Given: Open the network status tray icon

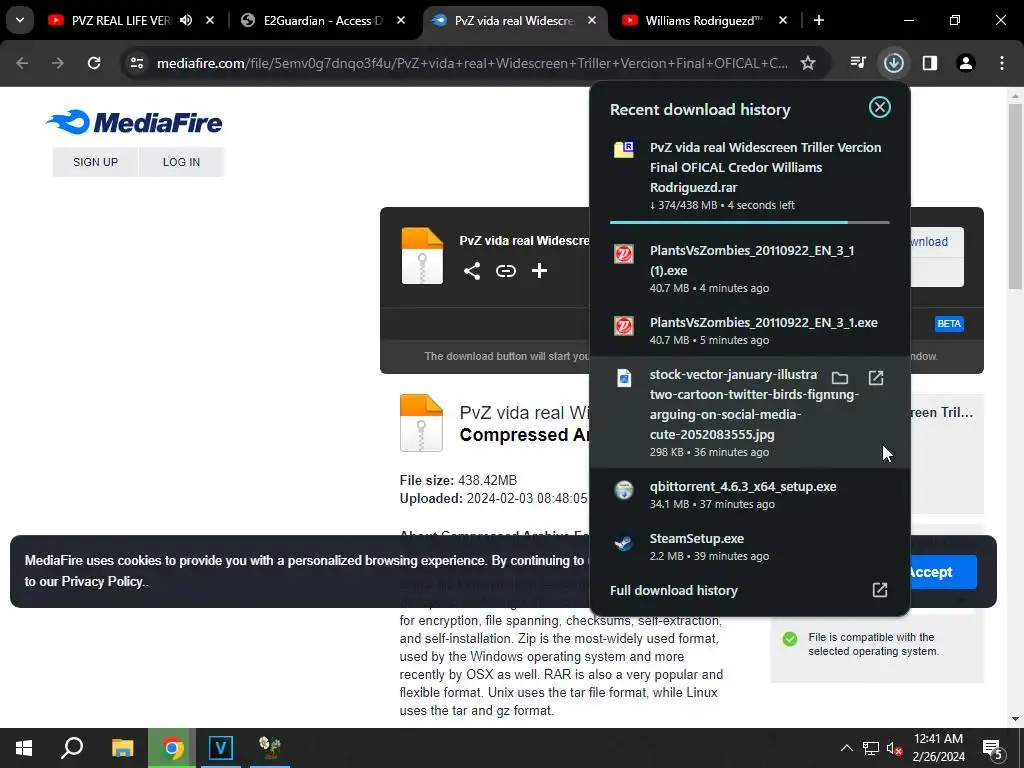Looking at the screenshot, I should pyautogui.click(x=871, y=748).
